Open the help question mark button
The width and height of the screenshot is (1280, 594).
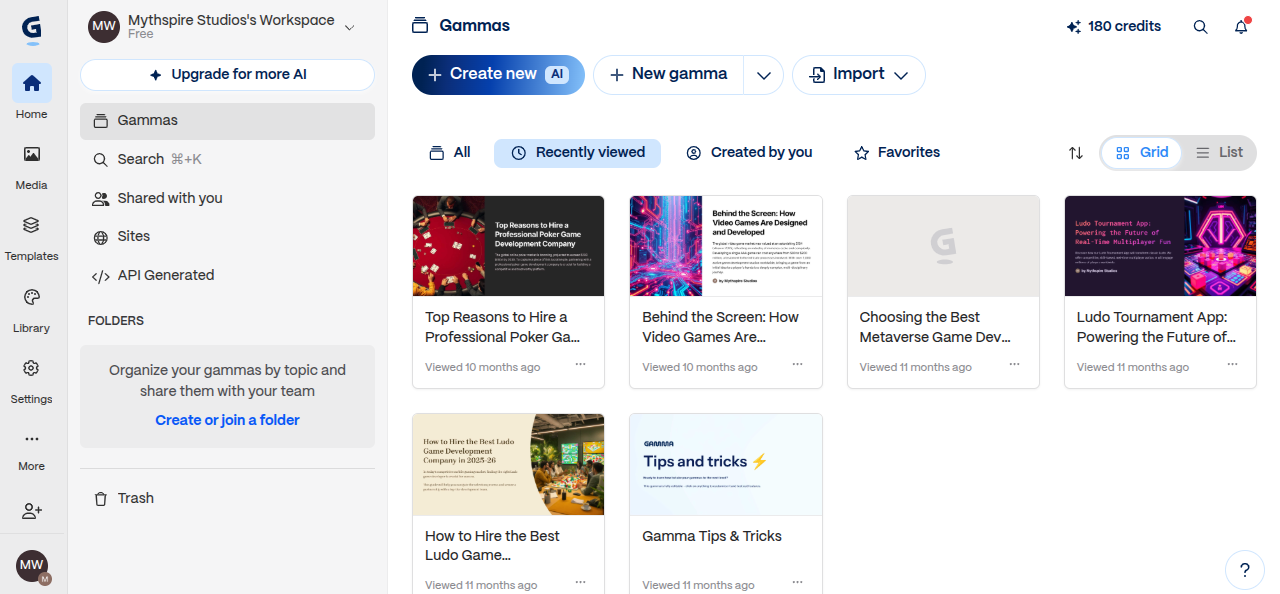pos(1245,570)
